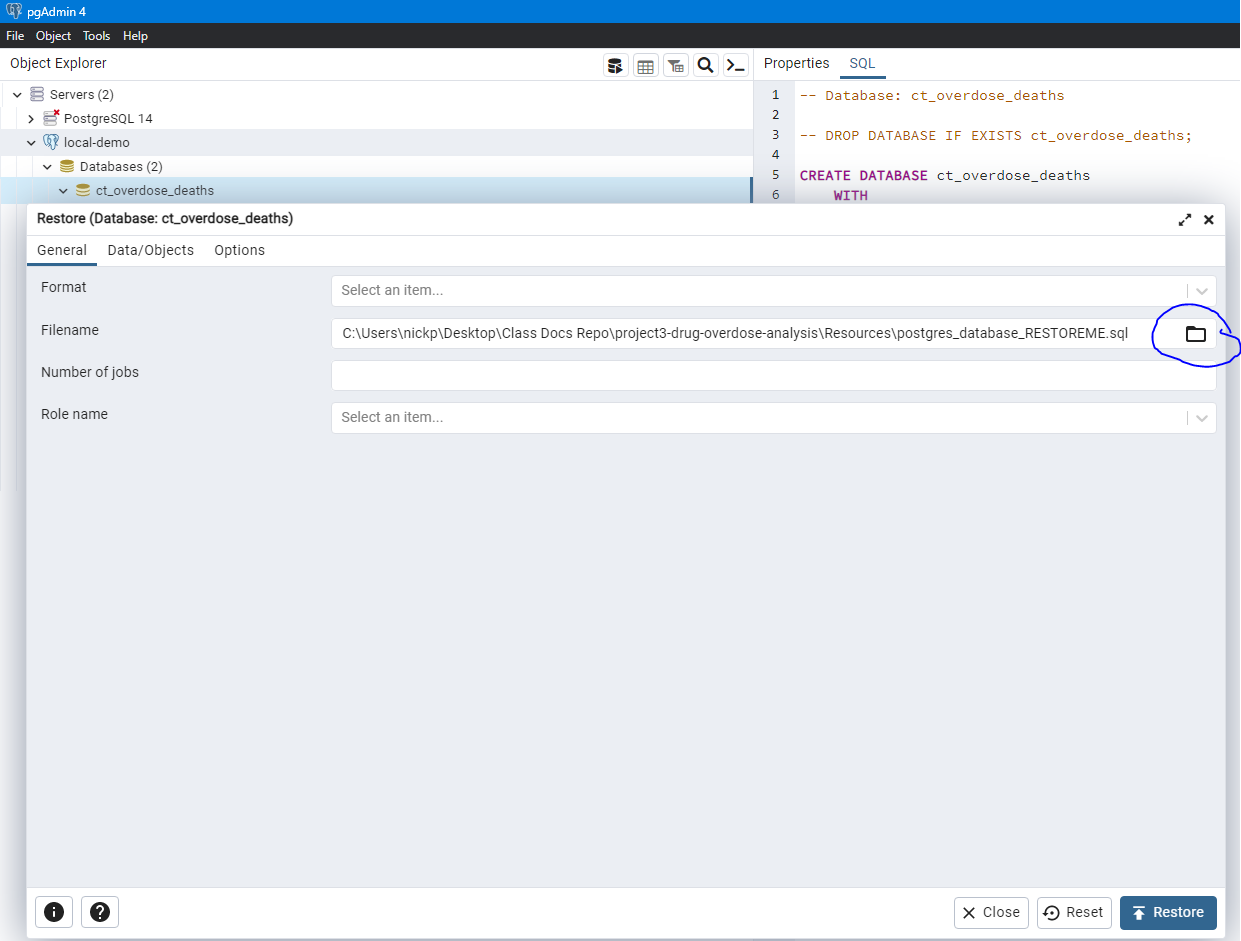Switch to the Options tab
The width and height of the screenshot is (1241, 941).
tap(240, 250)
